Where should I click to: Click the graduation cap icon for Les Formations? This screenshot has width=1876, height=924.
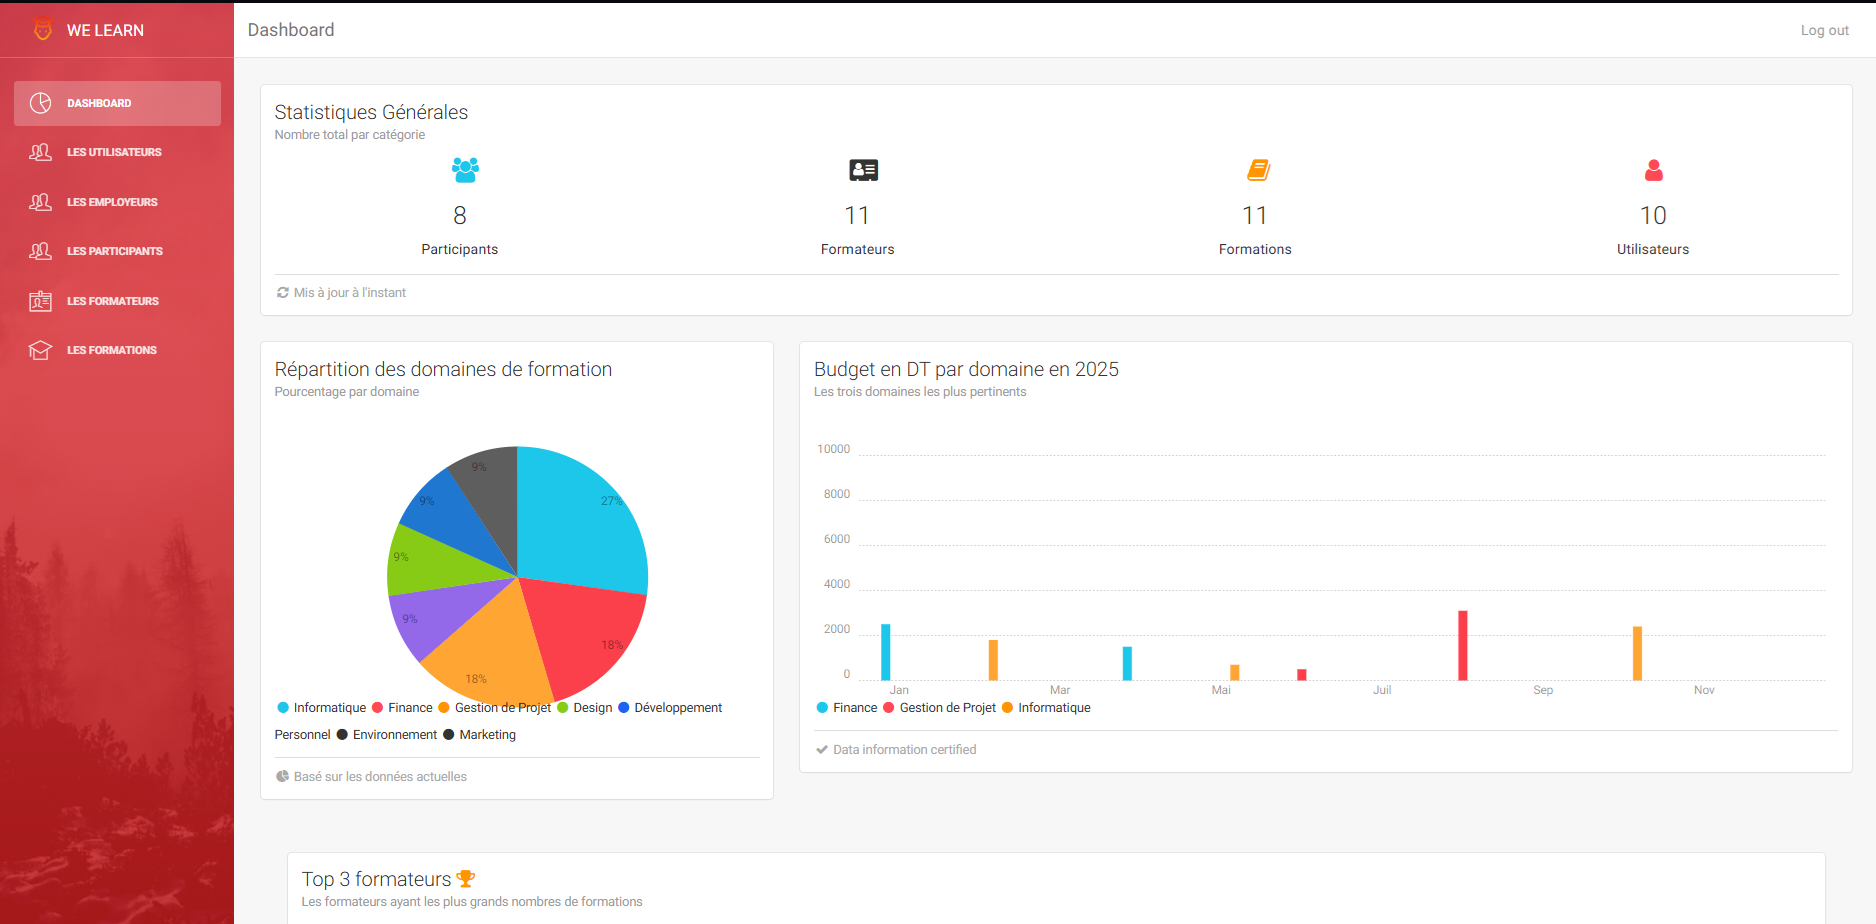(41, 350)
